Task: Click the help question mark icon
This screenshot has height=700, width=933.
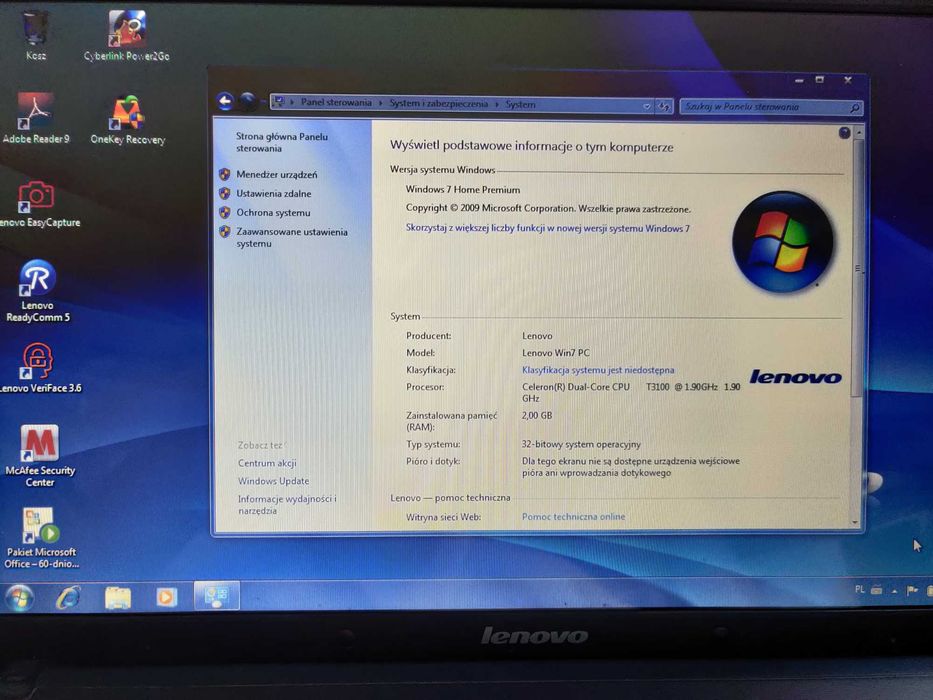Action: [844, 133]
